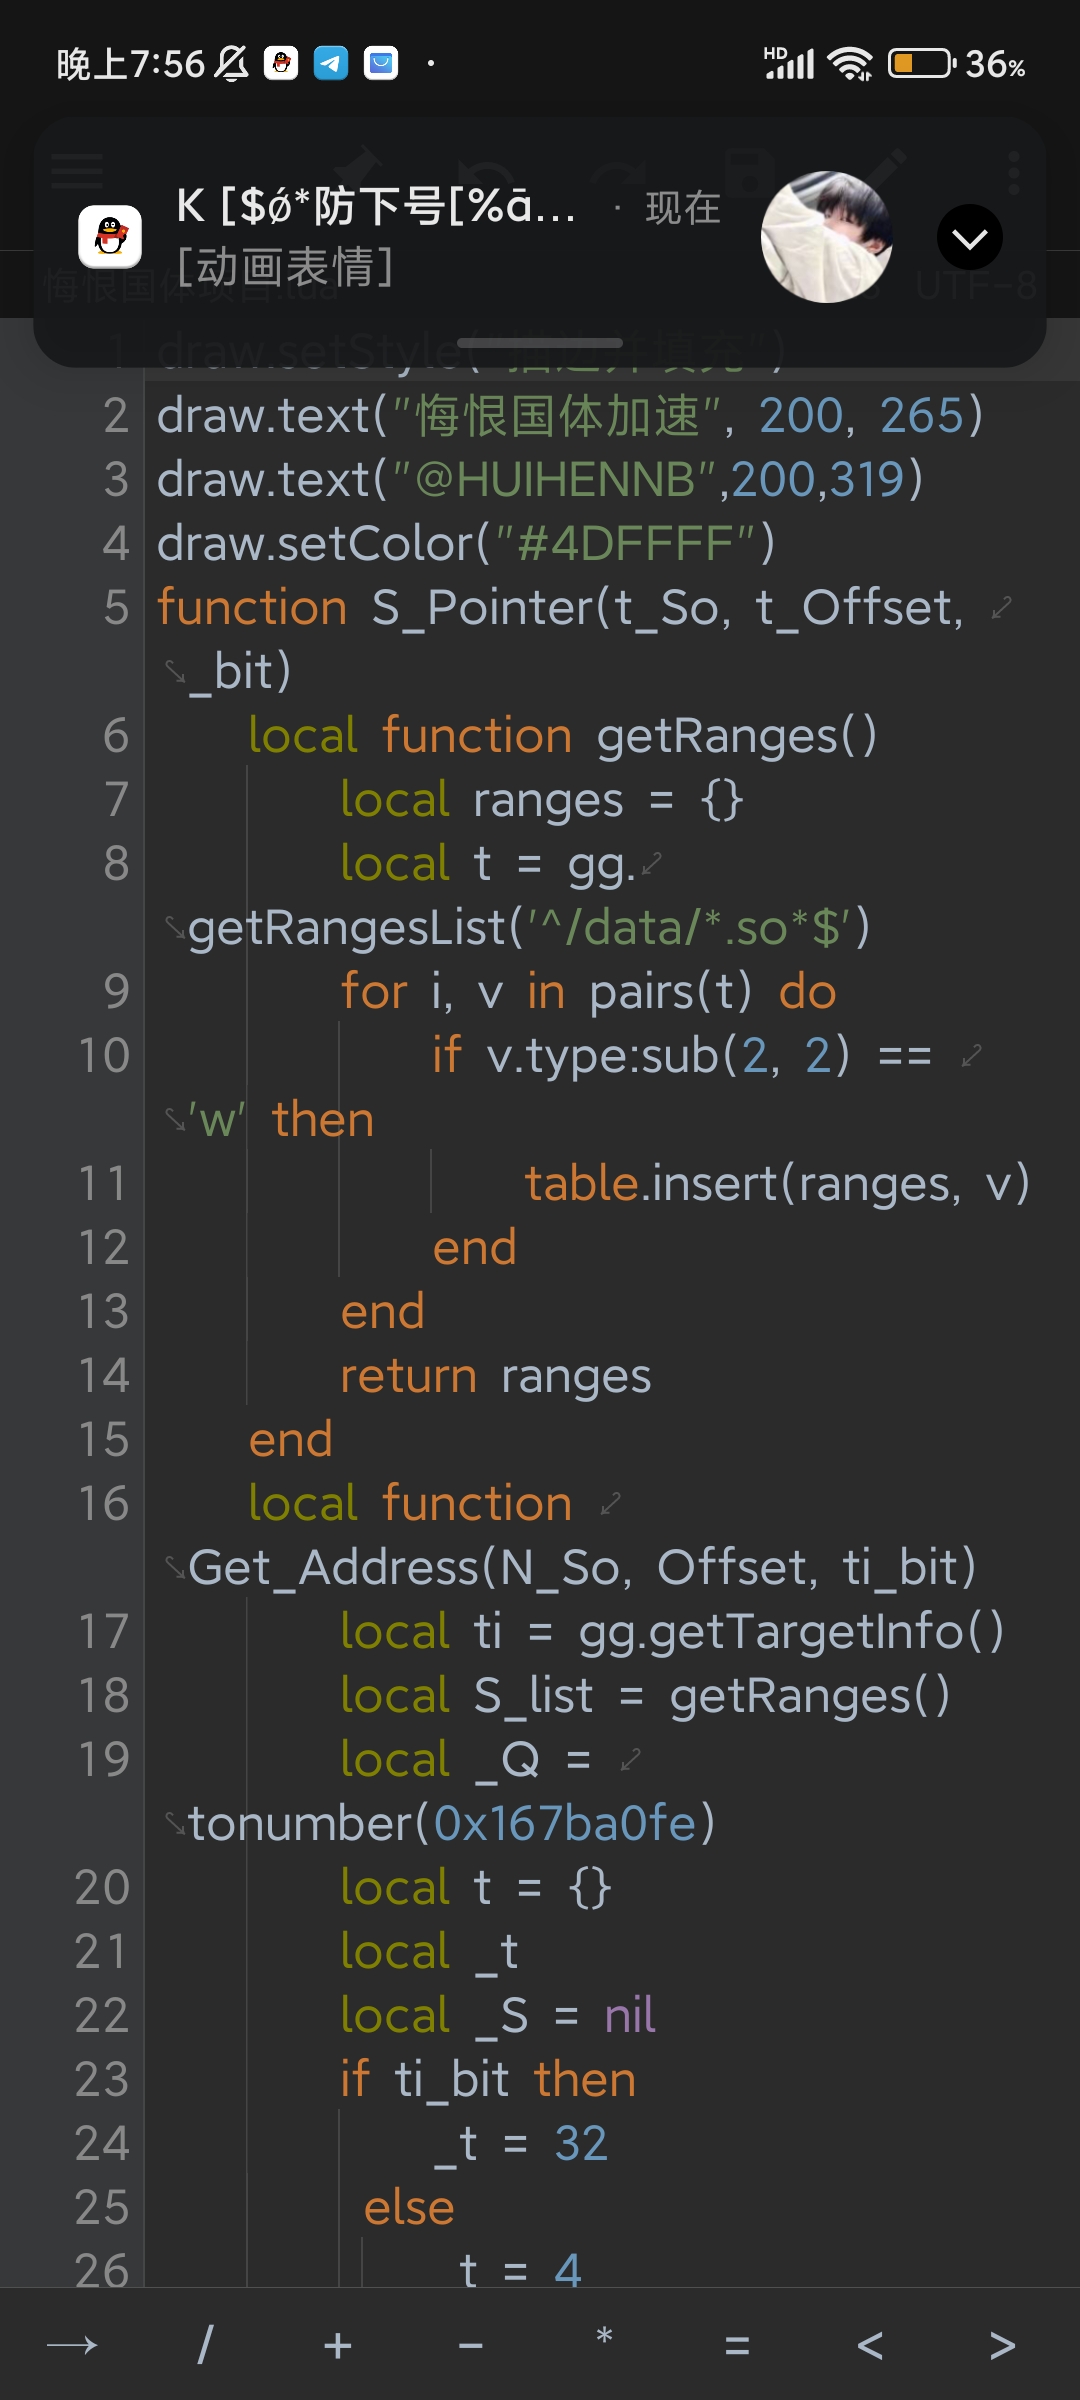Open sender's avatar thumbnail in notification

pyautogui.click(x=826, y=237)
